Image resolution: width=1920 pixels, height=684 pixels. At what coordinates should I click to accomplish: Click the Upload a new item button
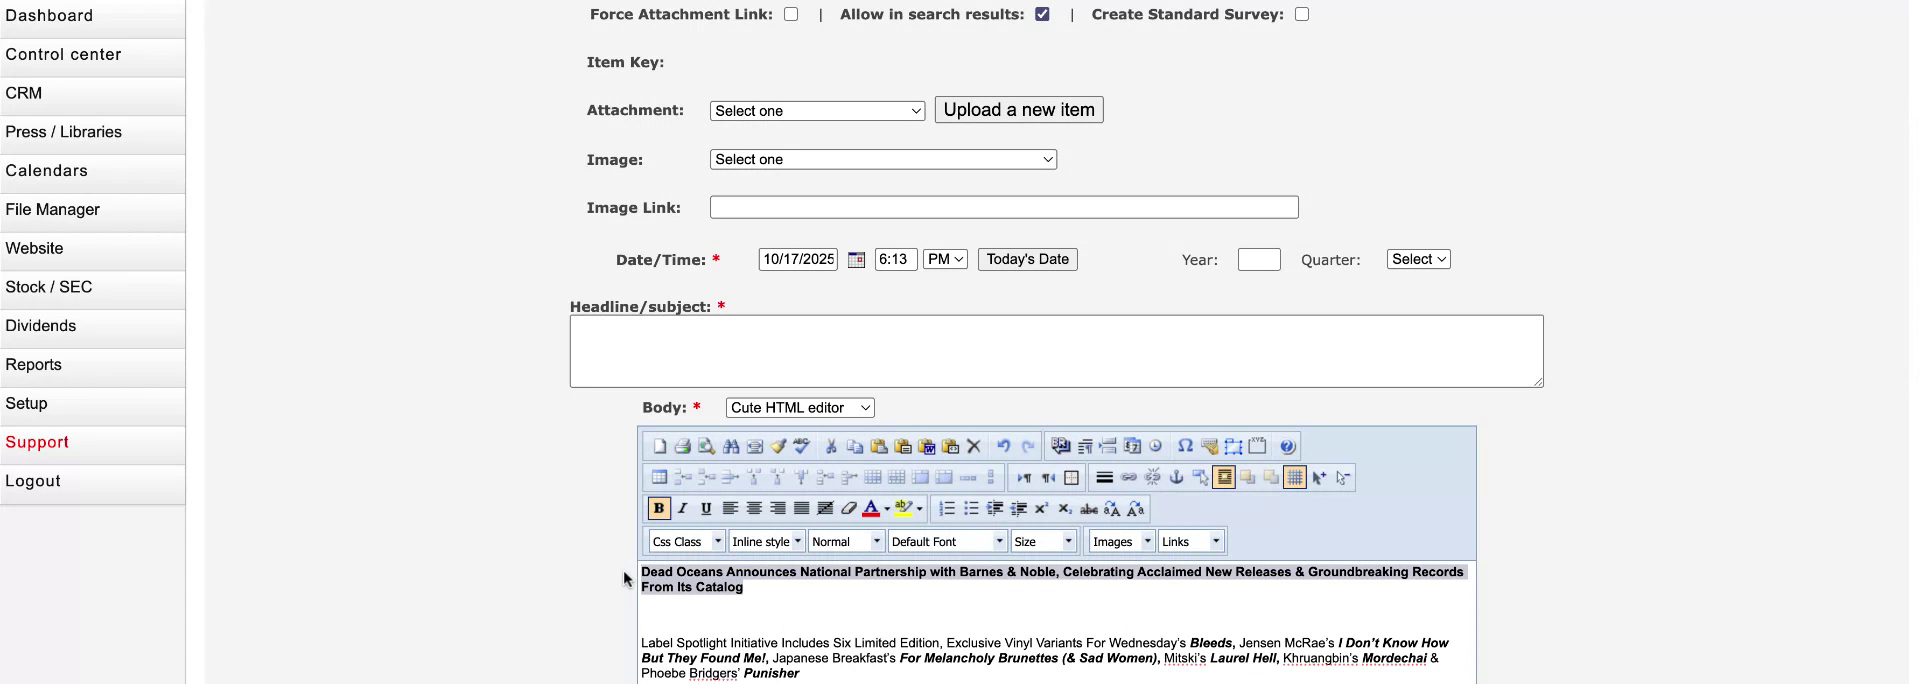click(1019, 110)
